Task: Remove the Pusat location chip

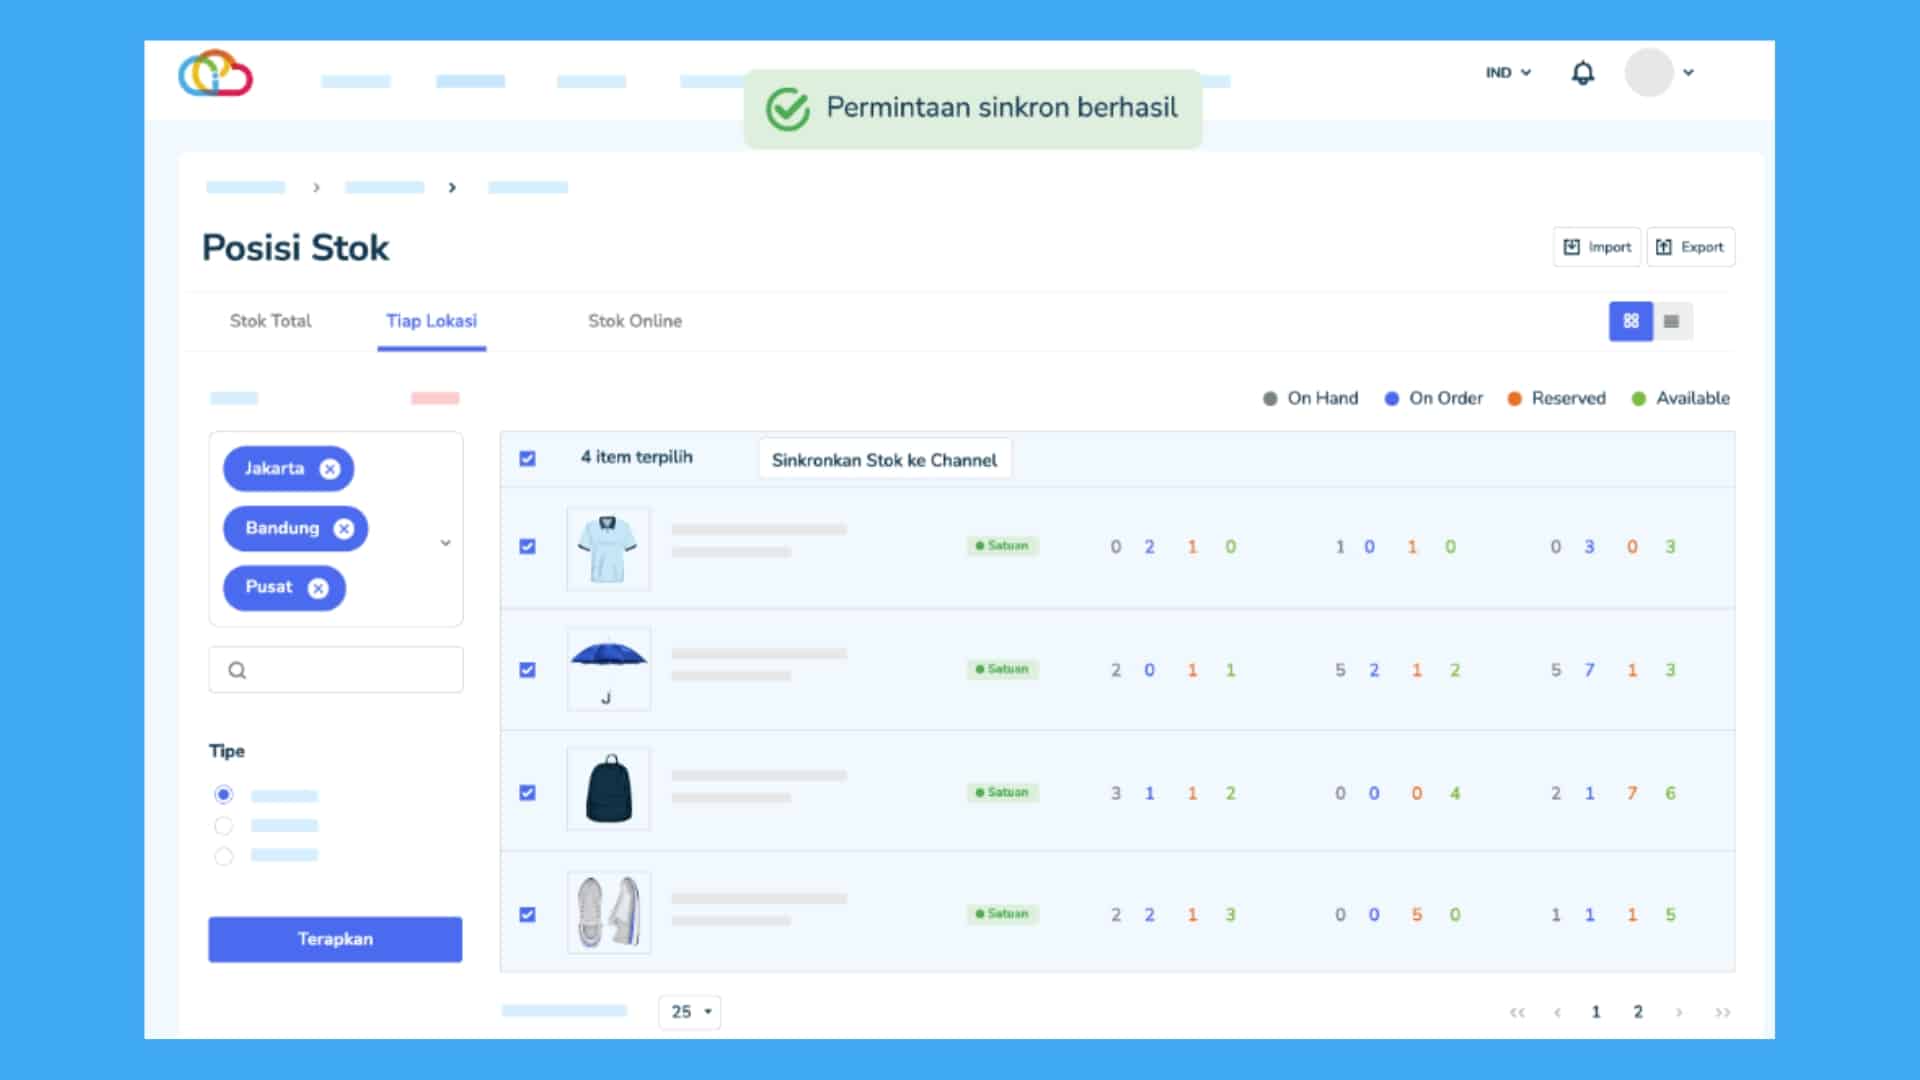Action: 318,588
